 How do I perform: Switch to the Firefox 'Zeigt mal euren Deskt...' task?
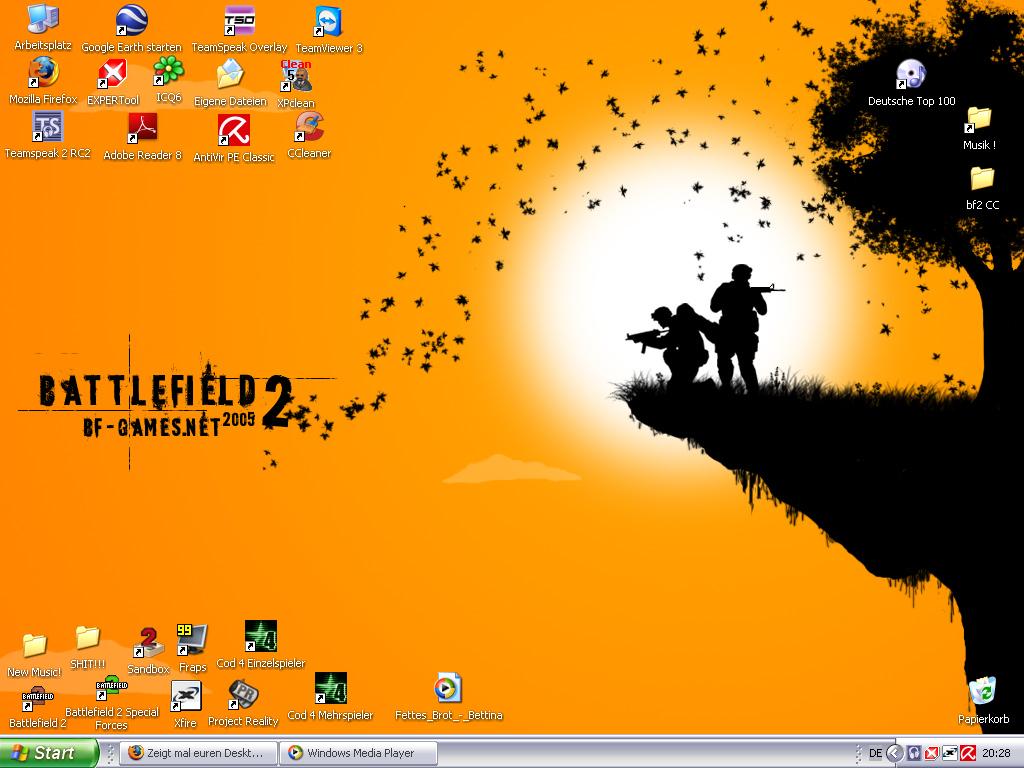[199, 753]
